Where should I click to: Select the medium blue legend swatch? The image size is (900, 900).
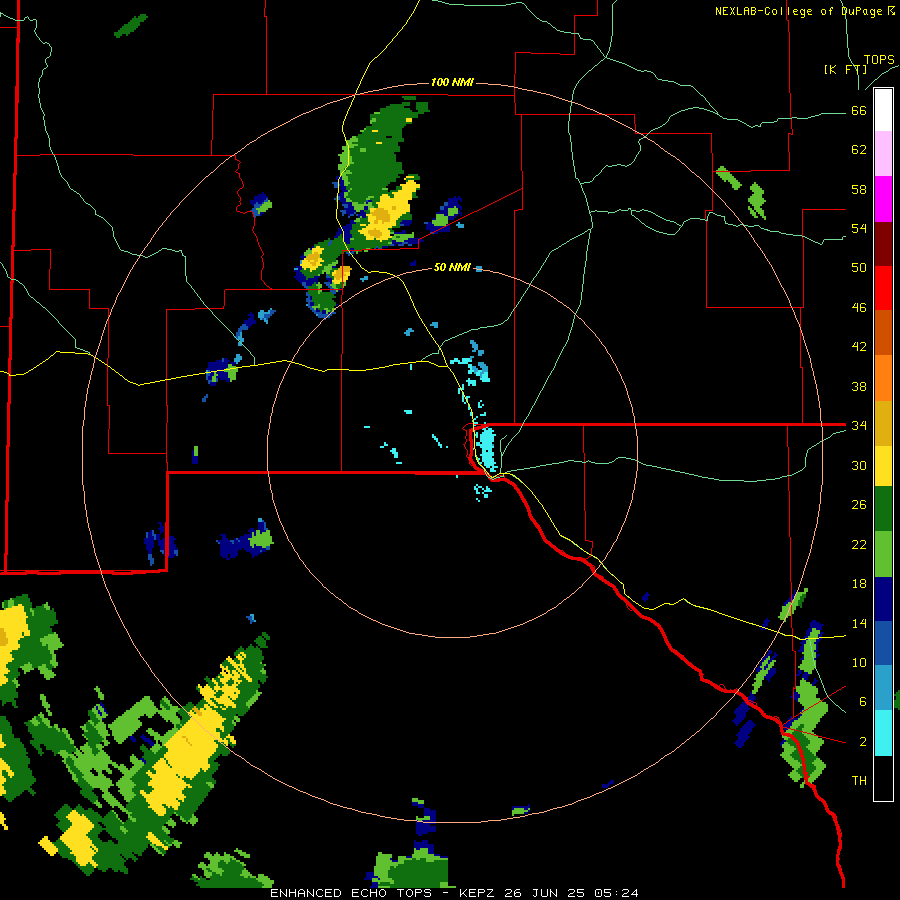click(x=883, y=643)
